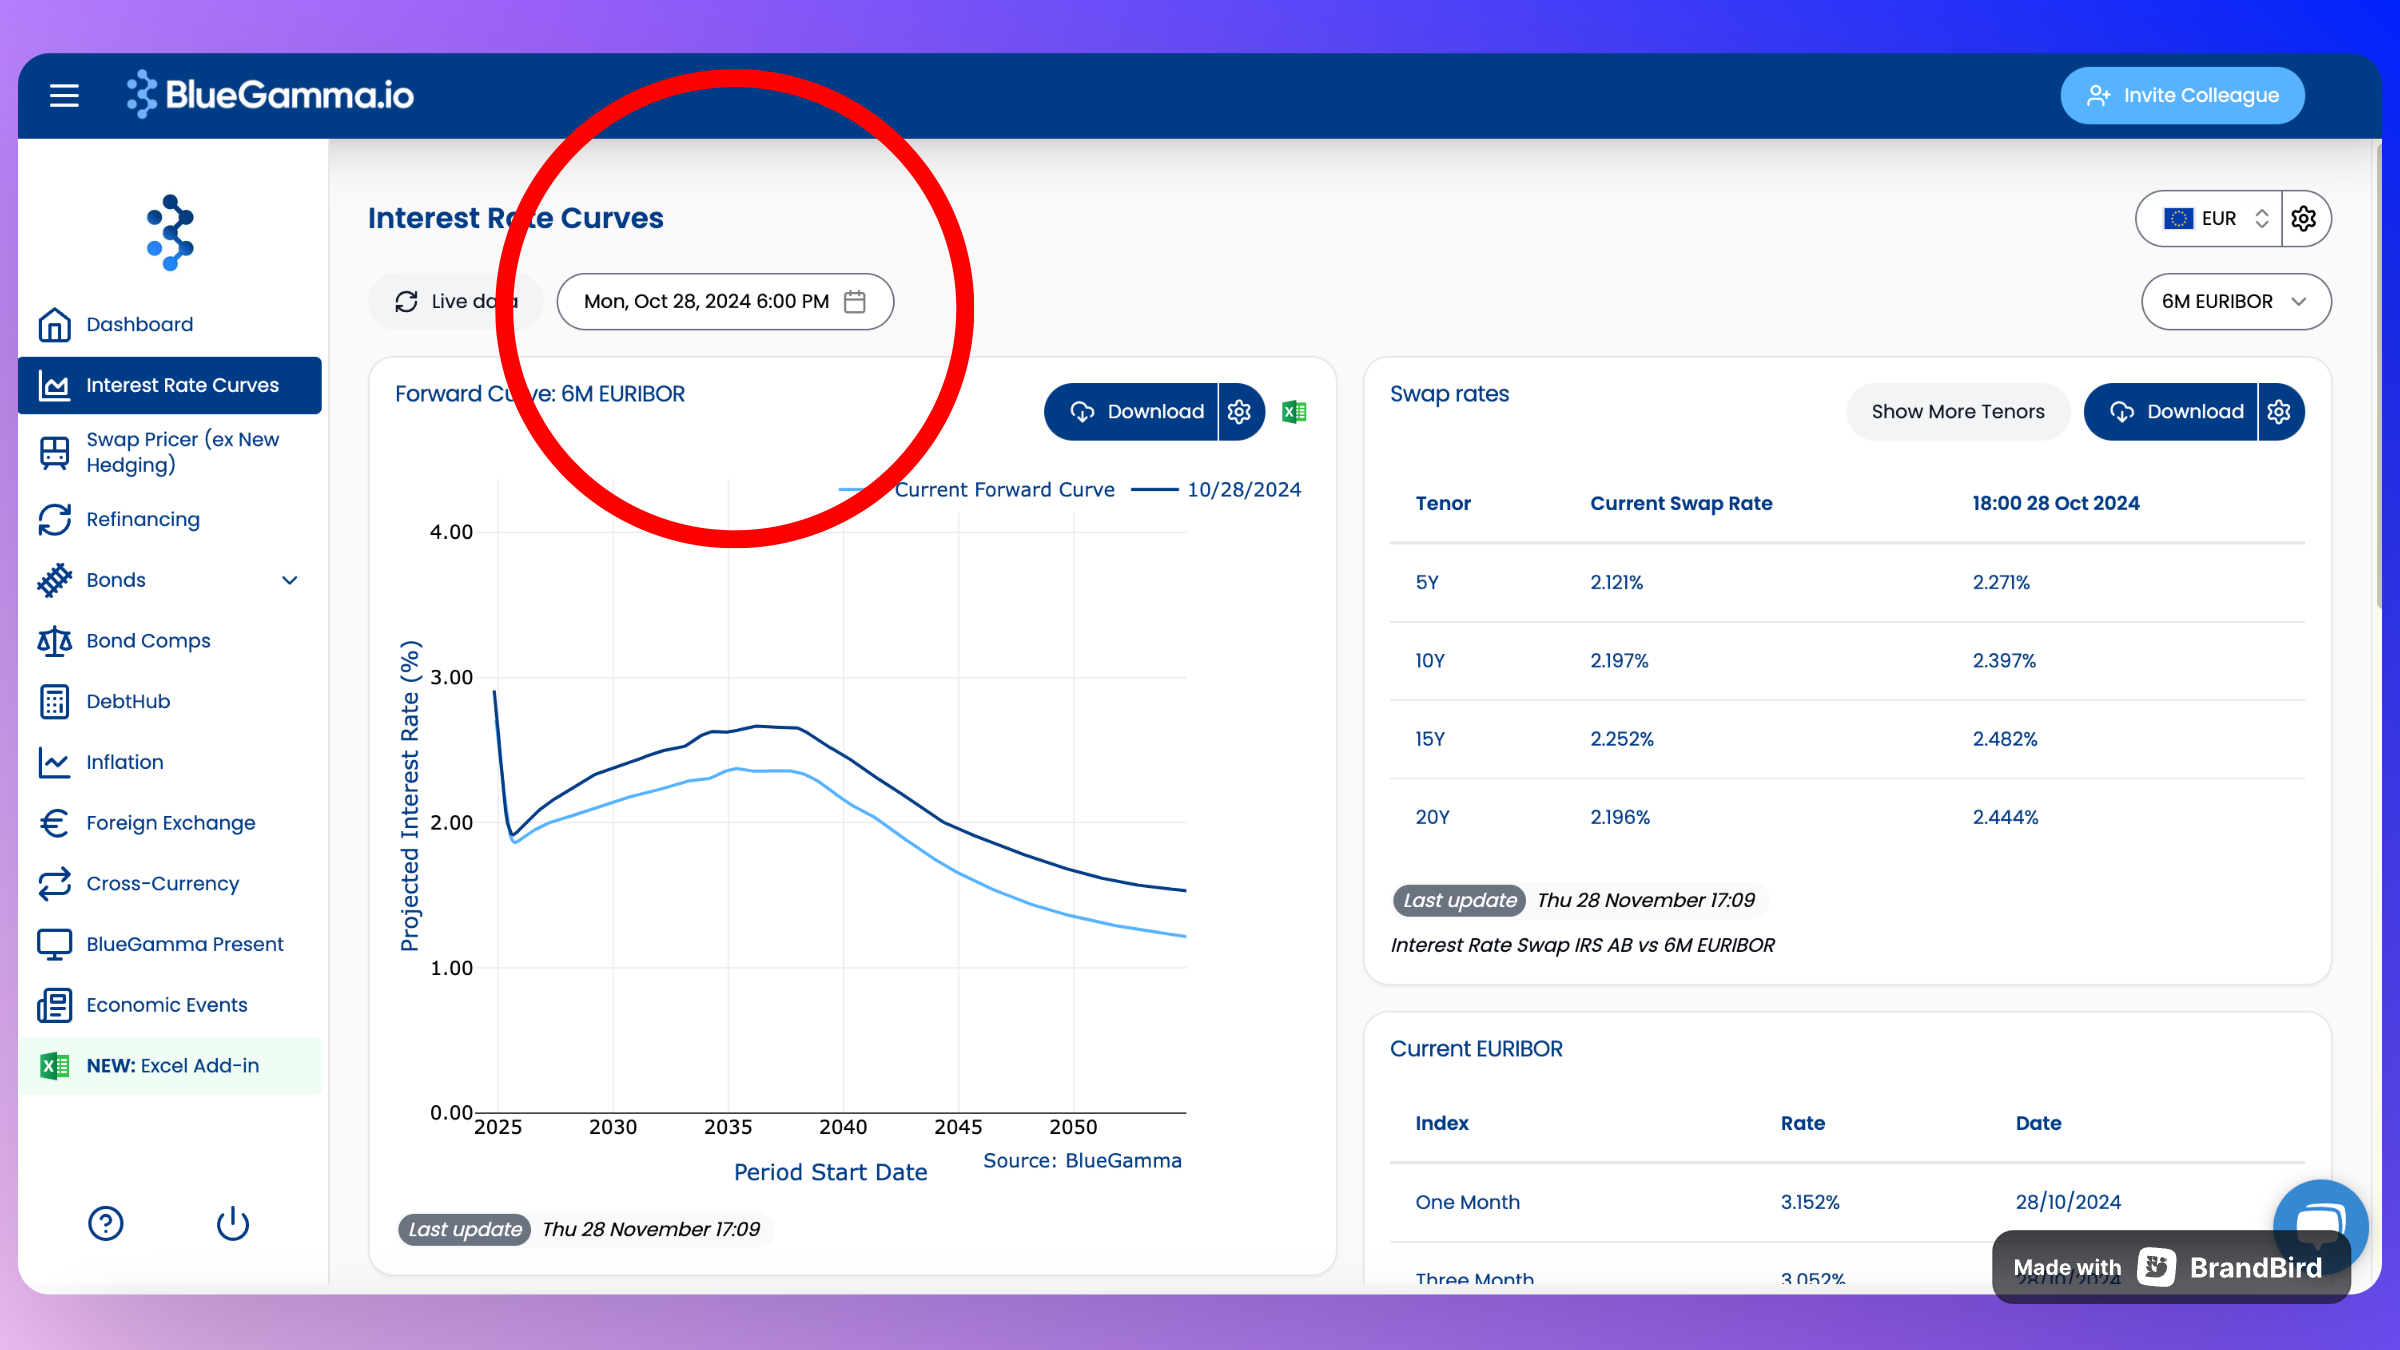Open Forward Curve download settings gear
2400x1350 pixels.
[1240, 411]
